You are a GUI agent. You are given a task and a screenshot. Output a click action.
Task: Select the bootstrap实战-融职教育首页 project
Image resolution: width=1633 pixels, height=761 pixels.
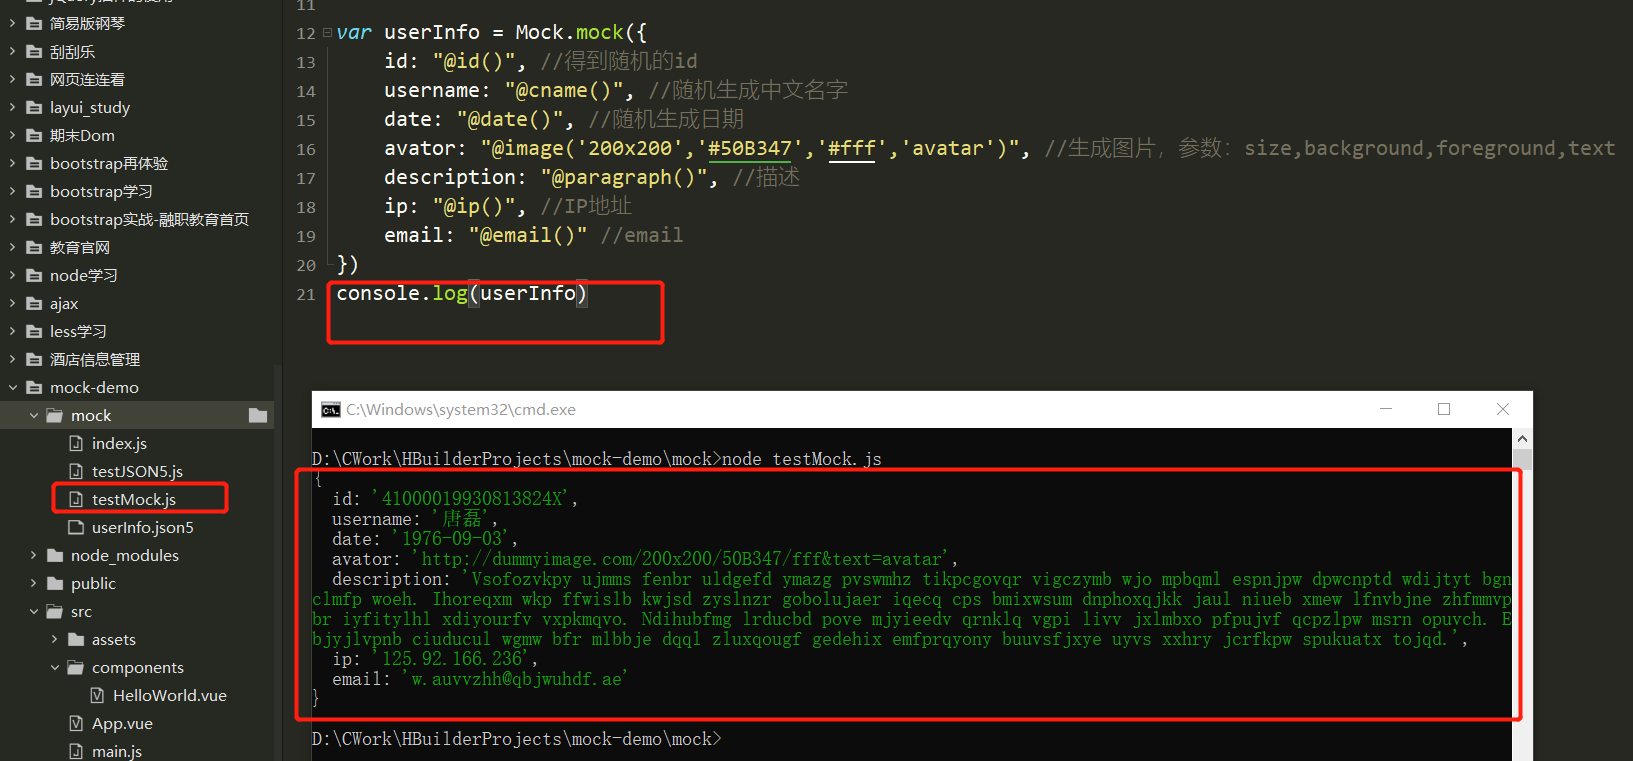tap(149, 219)
